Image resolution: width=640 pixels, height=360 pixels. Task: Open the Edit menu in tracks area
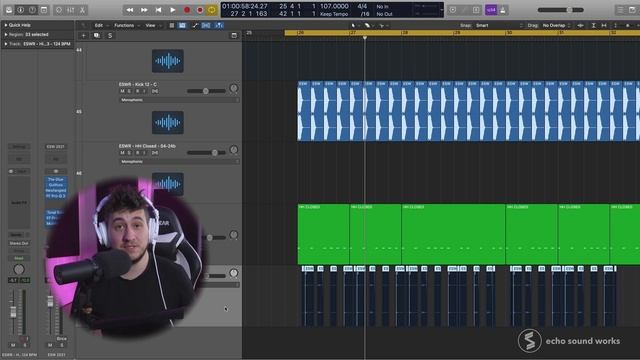pos(99,25)
